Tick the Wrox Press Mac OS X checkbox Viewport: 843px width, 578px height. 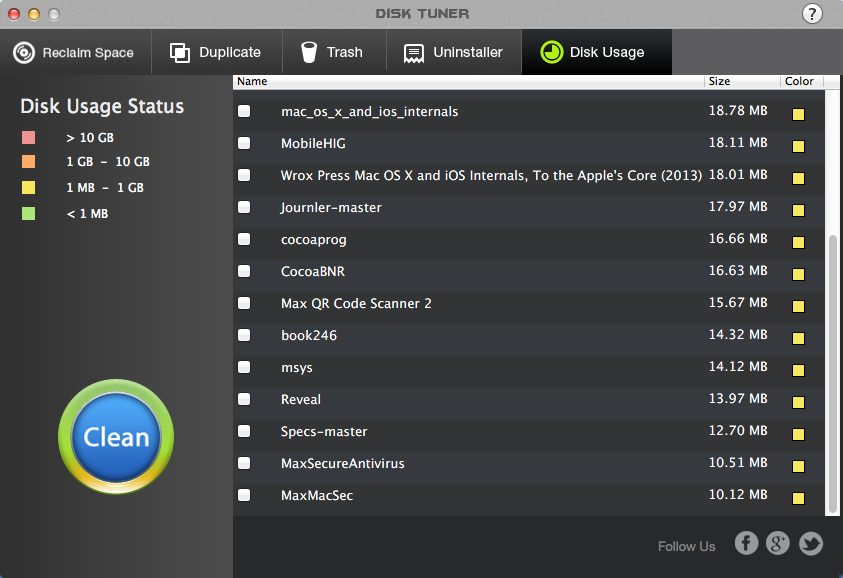tap(244, 175)
